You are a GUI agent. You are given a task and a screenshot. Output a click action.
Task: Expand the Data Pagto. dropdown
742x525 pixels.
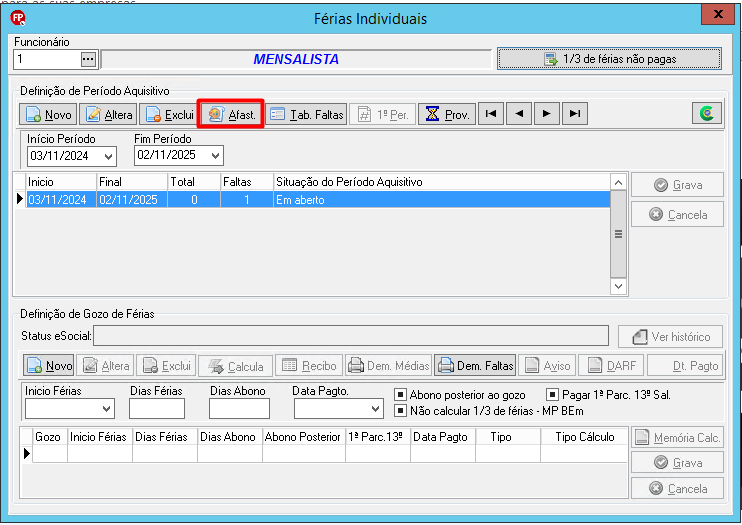376,409
